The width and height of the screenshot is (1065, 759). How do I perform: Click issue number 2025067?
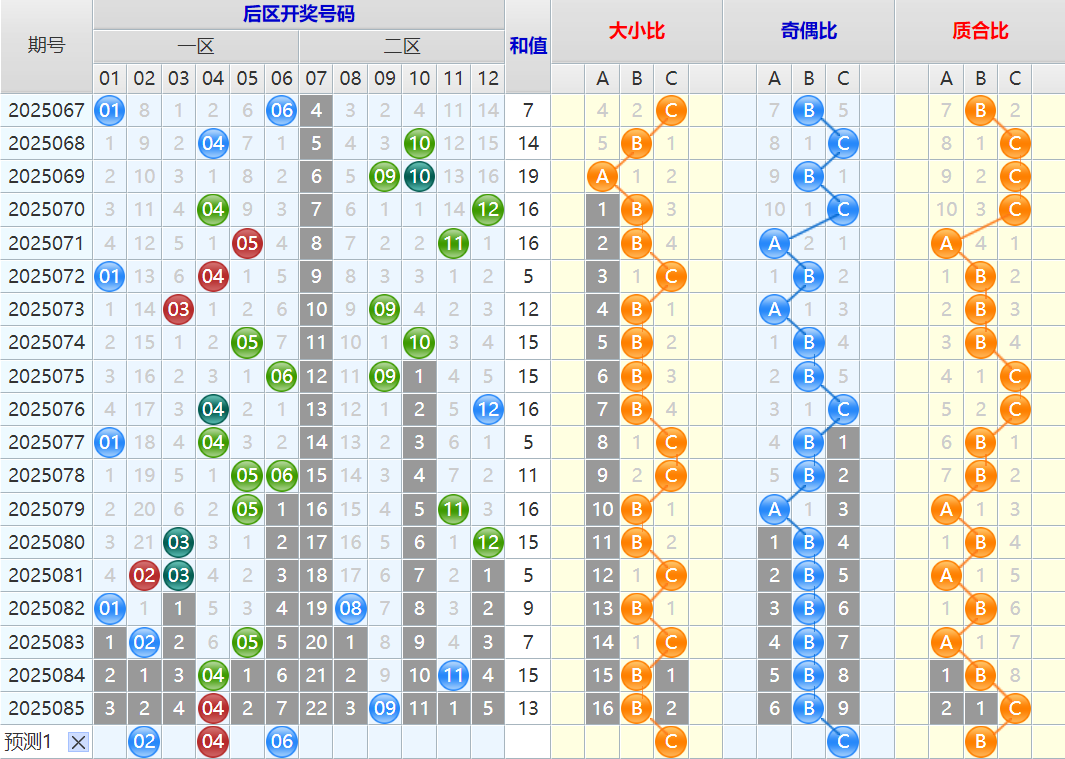(46, 110)
